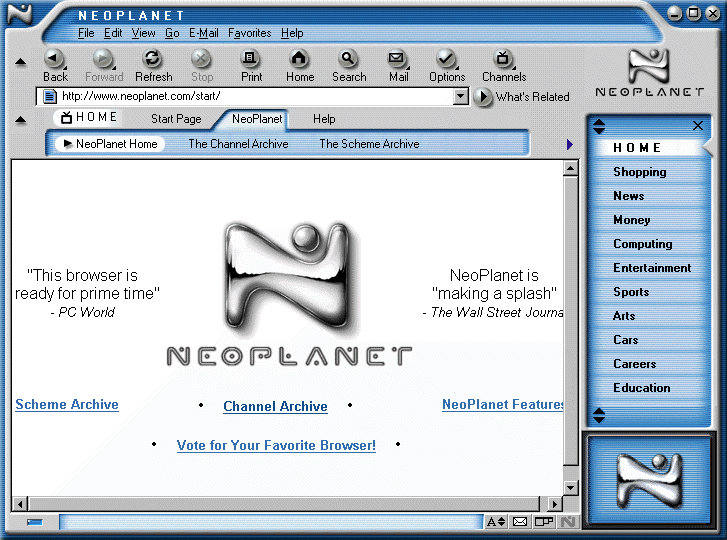
Task: Open the Cars channel
Action: [x=625, y=340]
